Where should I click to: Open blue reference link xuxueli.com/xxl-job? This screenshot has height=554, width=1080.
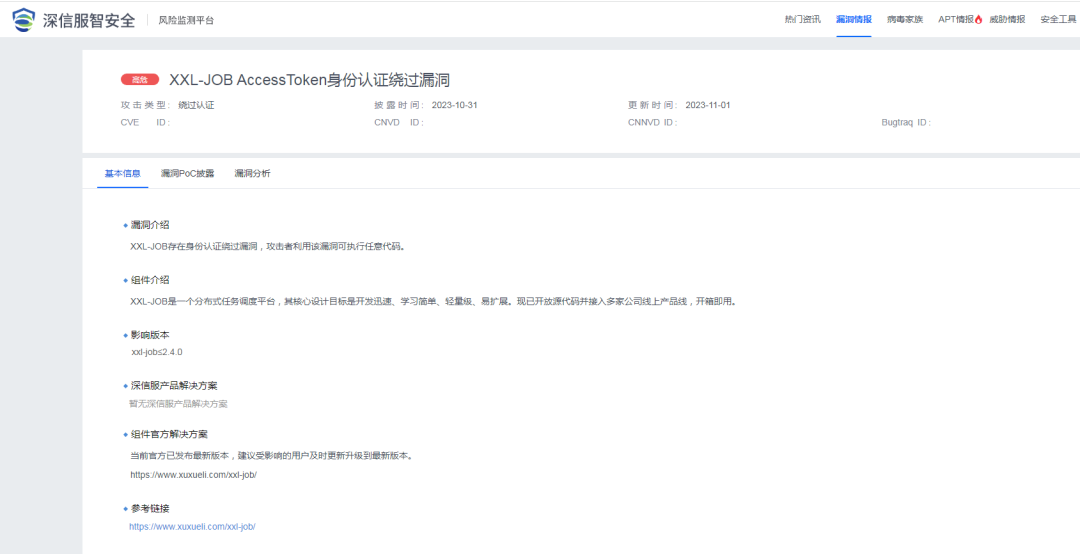192,526
